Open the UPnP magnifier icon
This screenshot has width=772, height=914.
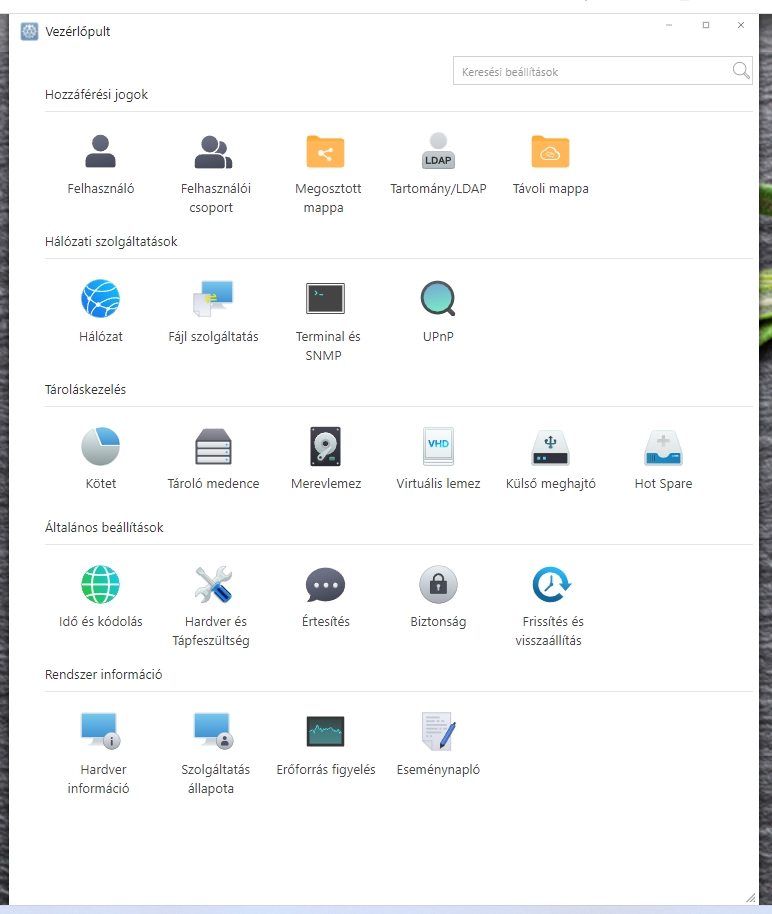click(438, 298)
